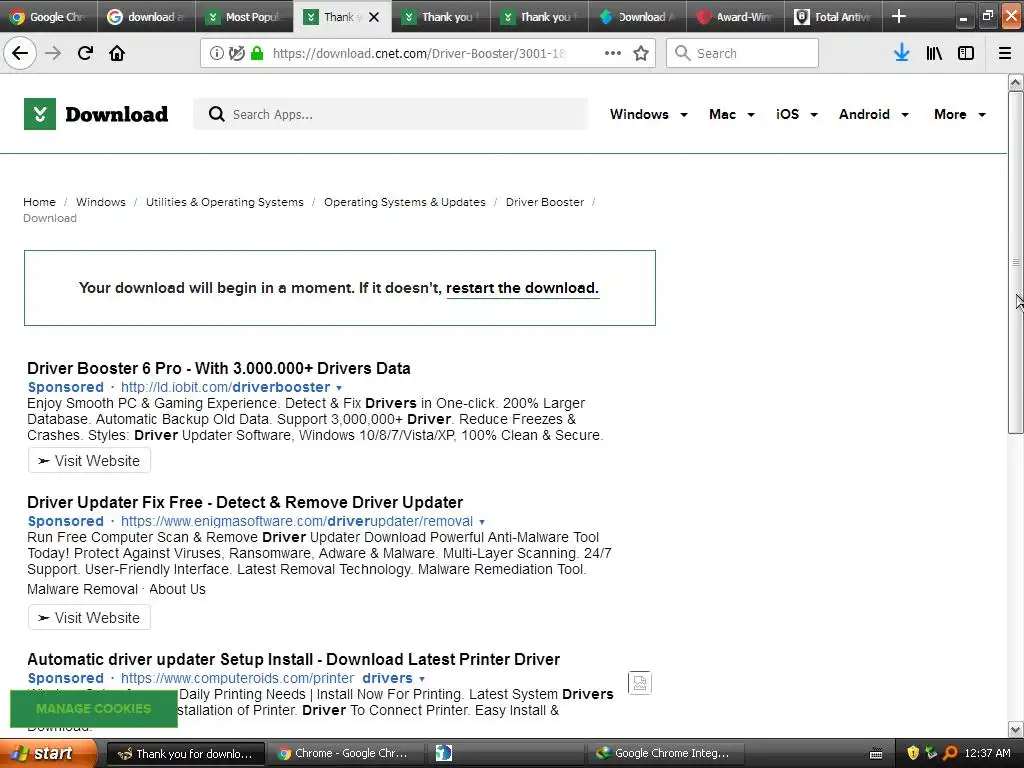Go back to the previous page
Image resolution: width=1024 pixels, height=768 pixels.
(20, 53)
